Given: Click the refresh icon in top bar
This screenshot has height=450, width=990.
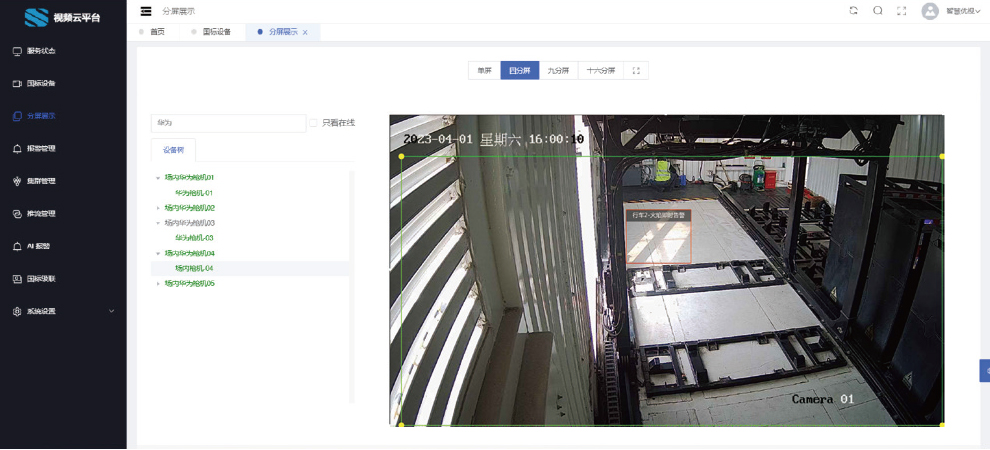Looking at the screenshot, I should (x=853, y=11).
